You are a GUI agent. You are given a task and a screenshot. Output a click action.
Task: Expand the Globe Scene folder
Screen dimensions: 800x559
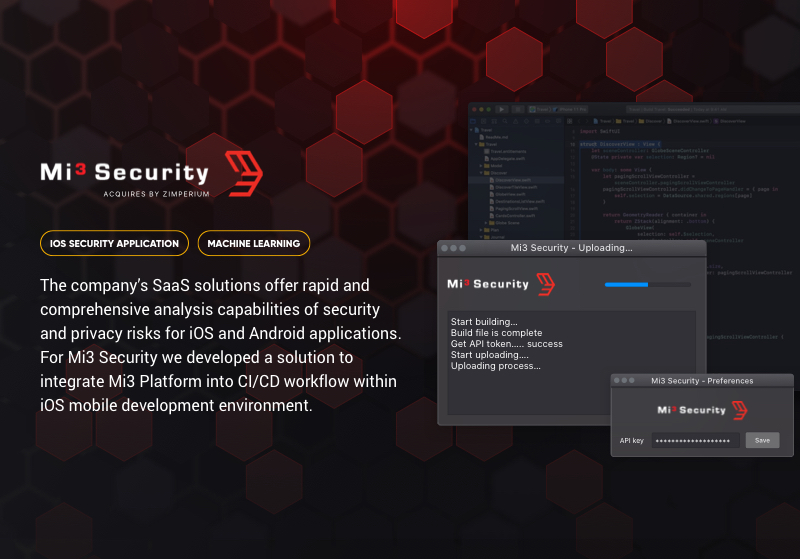click(486, 223)
